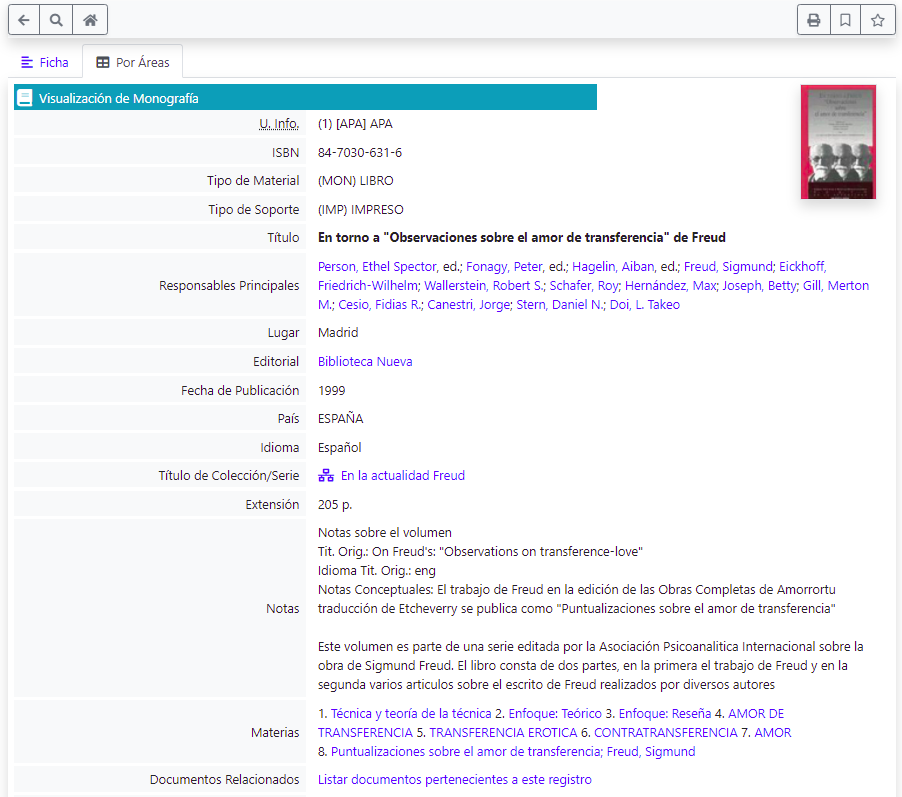Open the book cover thumbnail
Screen dimensions: 902x797
tap(838, 142)
